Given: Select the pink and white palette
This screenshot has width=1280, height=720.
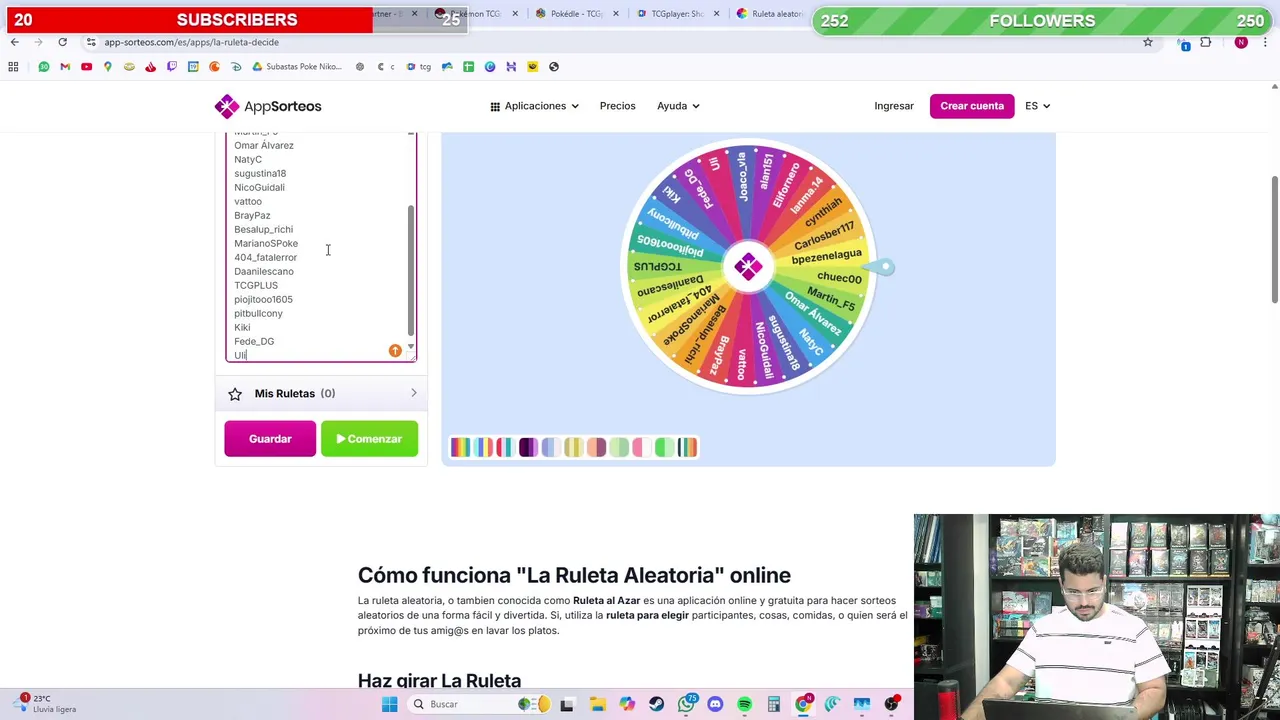Looking at the screenshot, I should pos(641,448).
